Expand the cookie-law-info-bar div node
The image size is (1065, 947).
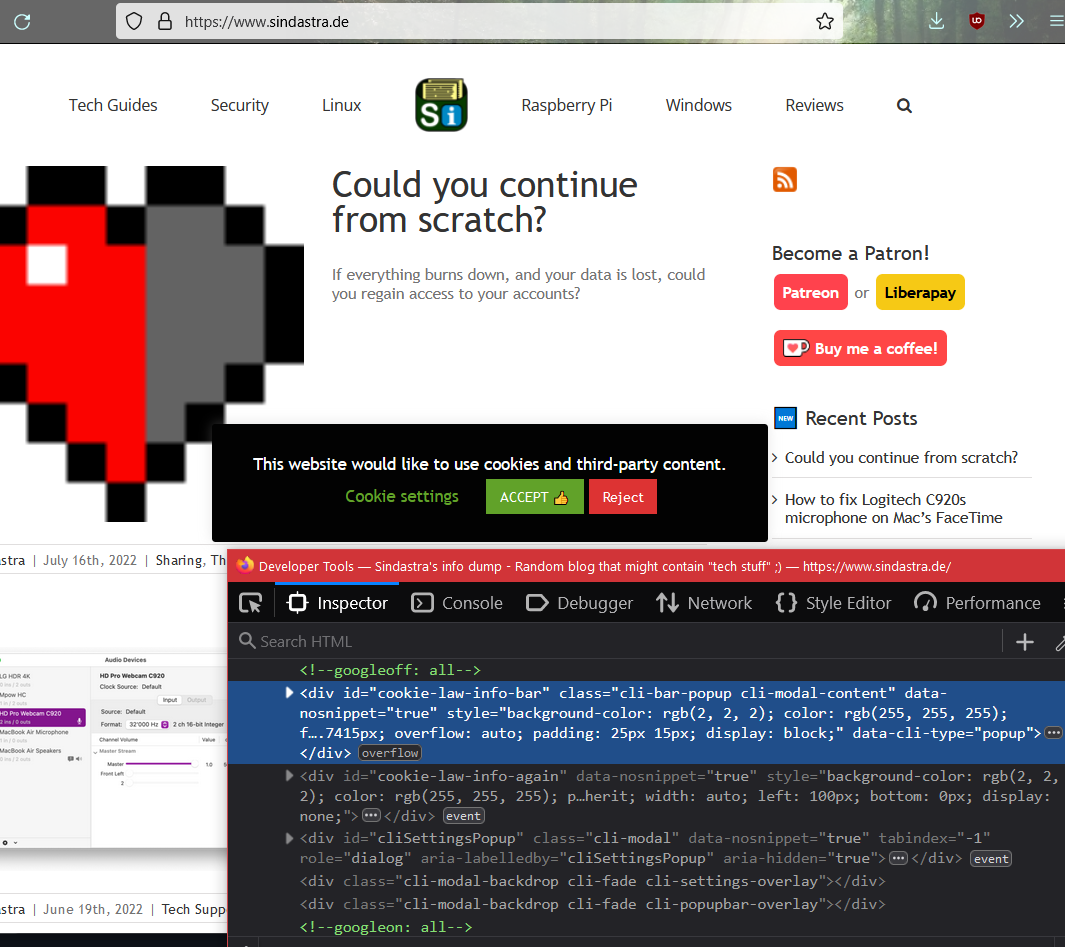(x=289, y=691)
